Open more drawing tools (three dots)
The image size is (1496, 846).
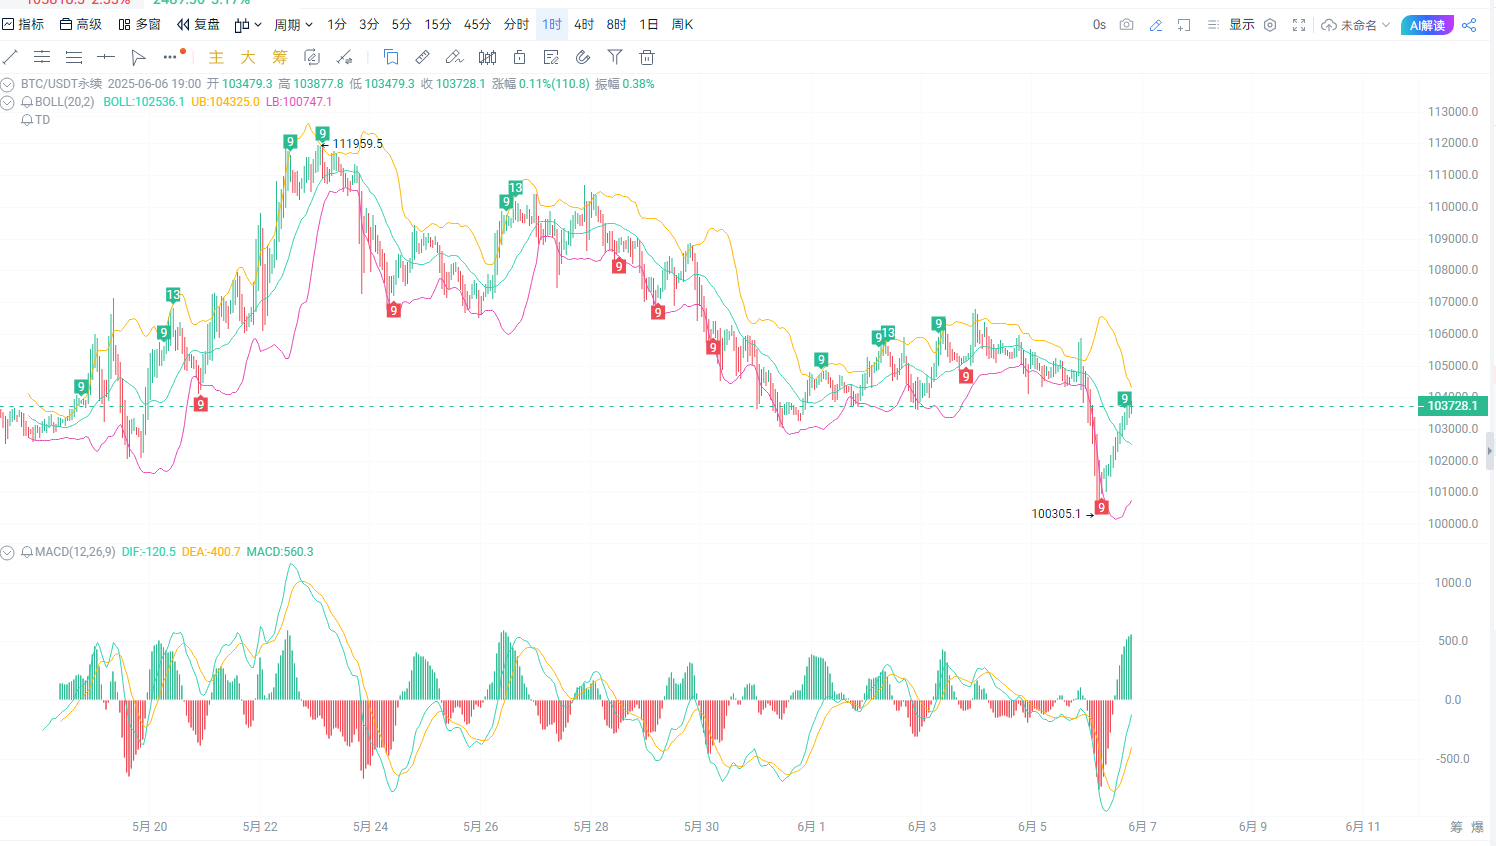tap(171, 57)
